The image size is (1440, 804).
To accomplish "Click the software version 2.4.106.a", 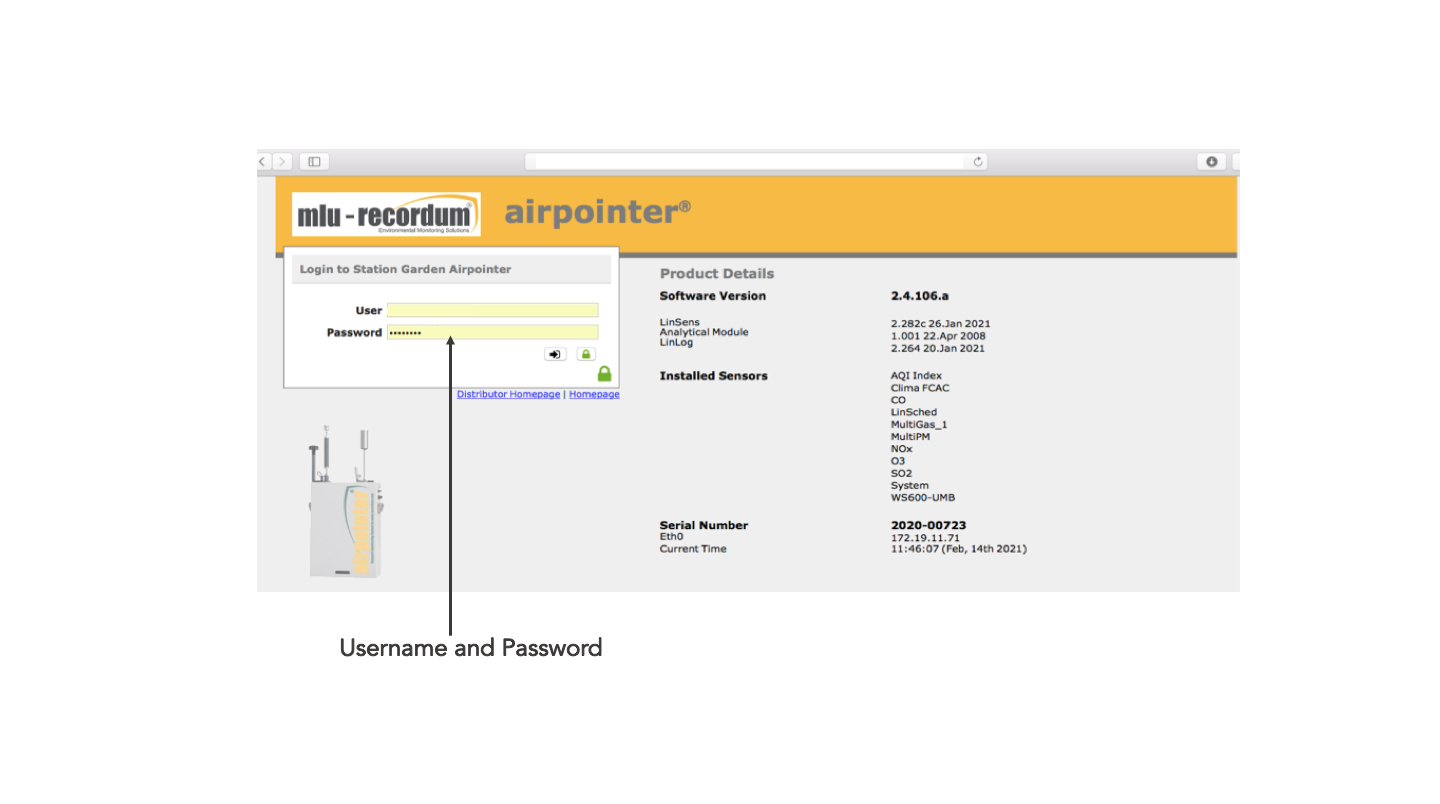I will coord(919,296).
